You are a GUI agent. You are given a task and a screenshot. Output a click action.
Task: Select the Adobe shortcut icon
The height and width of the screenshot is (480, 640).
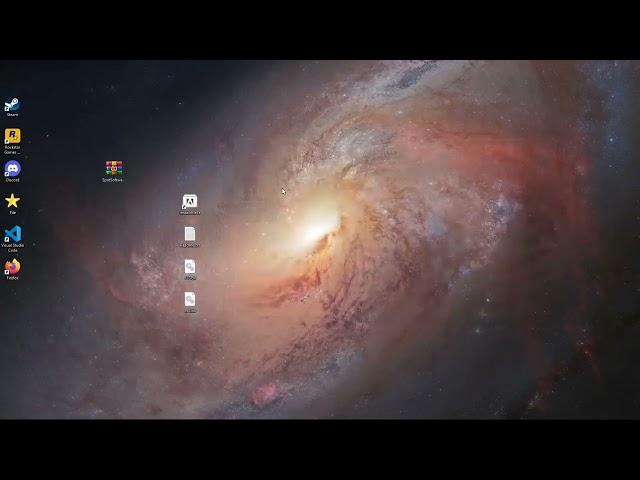190,204
